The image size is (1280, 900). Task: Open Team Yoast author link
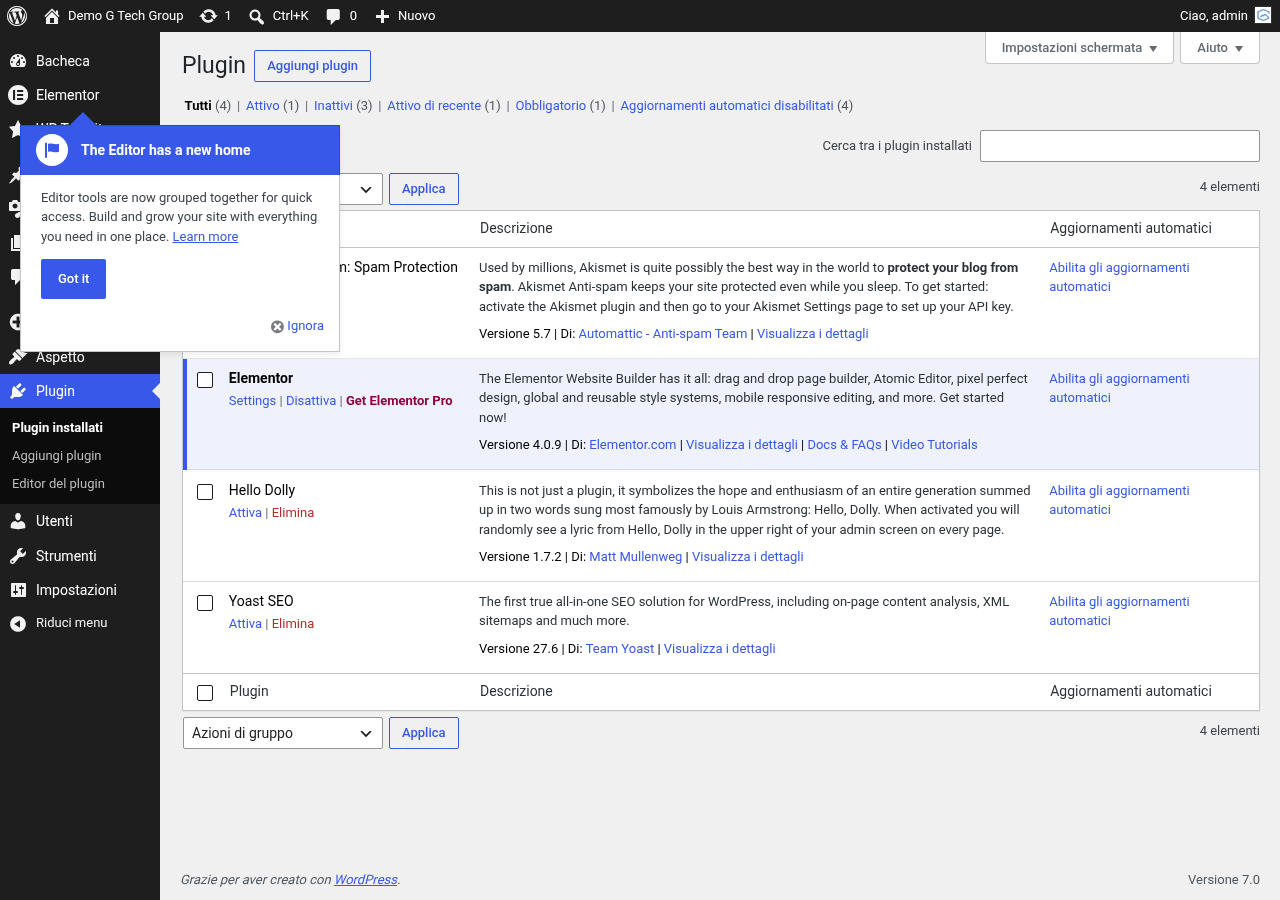[620, 649]
